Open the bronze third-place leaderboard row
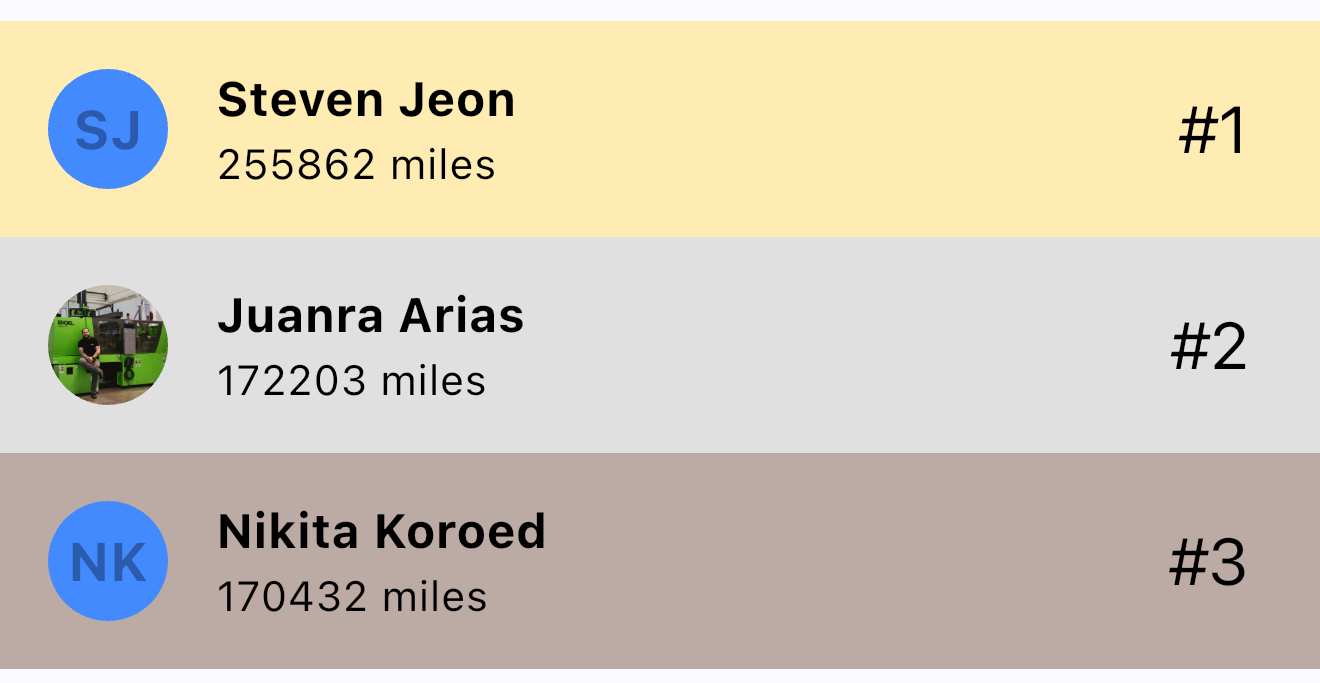 click(x=800, y=561)
